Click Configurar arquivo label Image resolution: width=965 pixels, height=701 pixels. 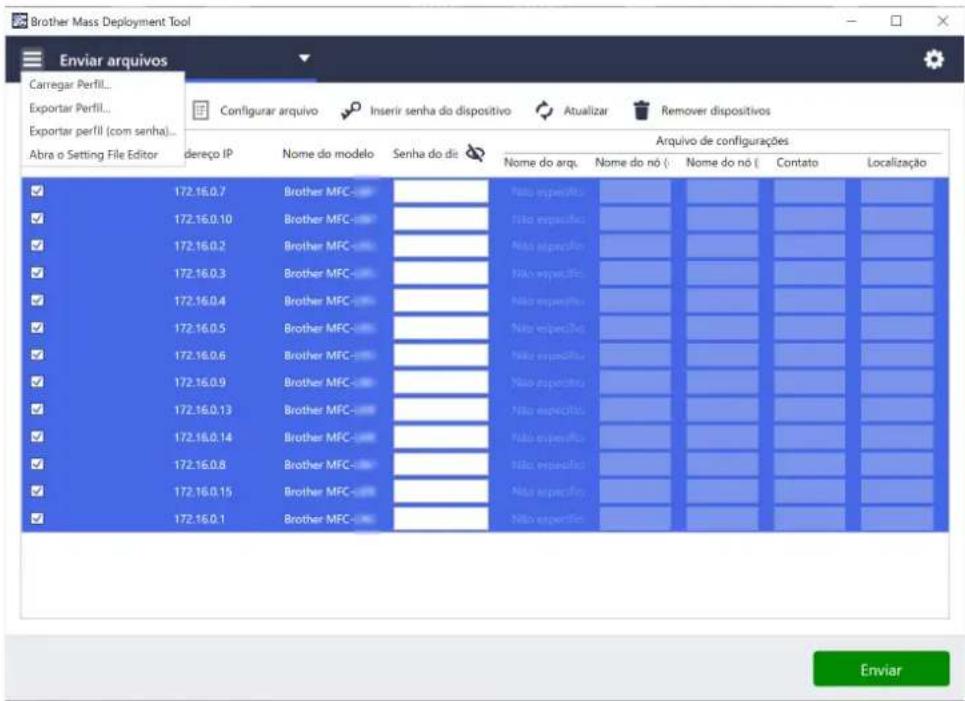coord(269,111)
